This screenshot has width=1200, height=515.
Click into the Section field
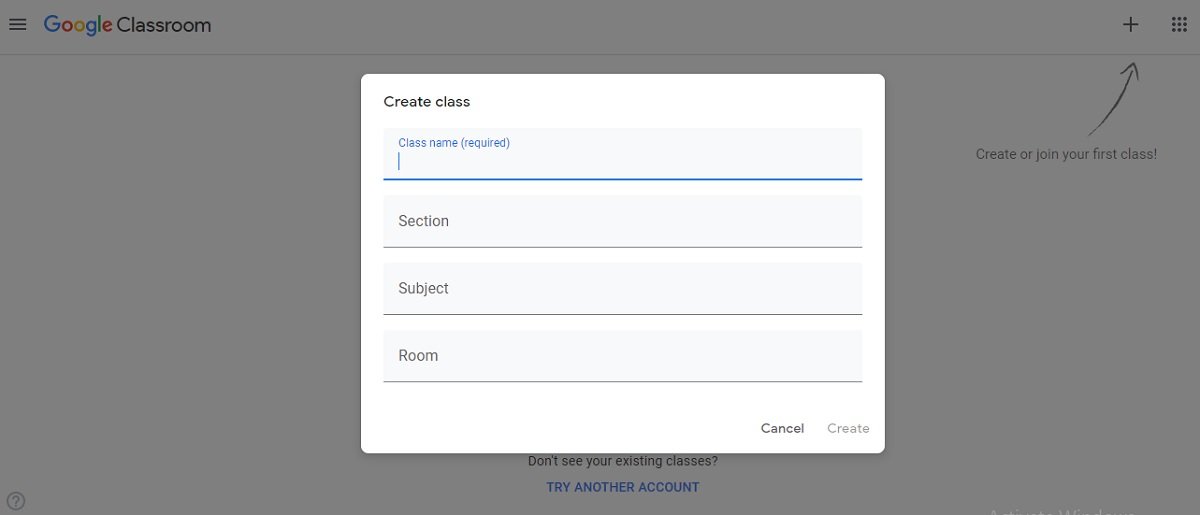[x=622, y=221]
